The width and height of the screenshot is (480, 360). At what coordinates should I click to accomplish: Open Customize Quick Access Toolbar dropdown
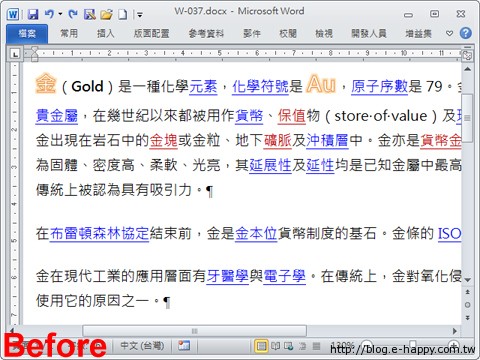click(x=139, y=15)
